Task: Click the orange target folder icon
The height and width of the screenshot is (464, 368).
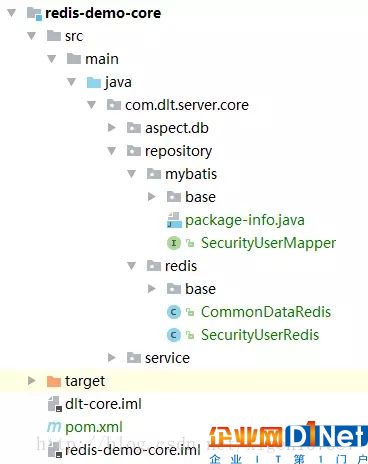Action: click(54, 381)
